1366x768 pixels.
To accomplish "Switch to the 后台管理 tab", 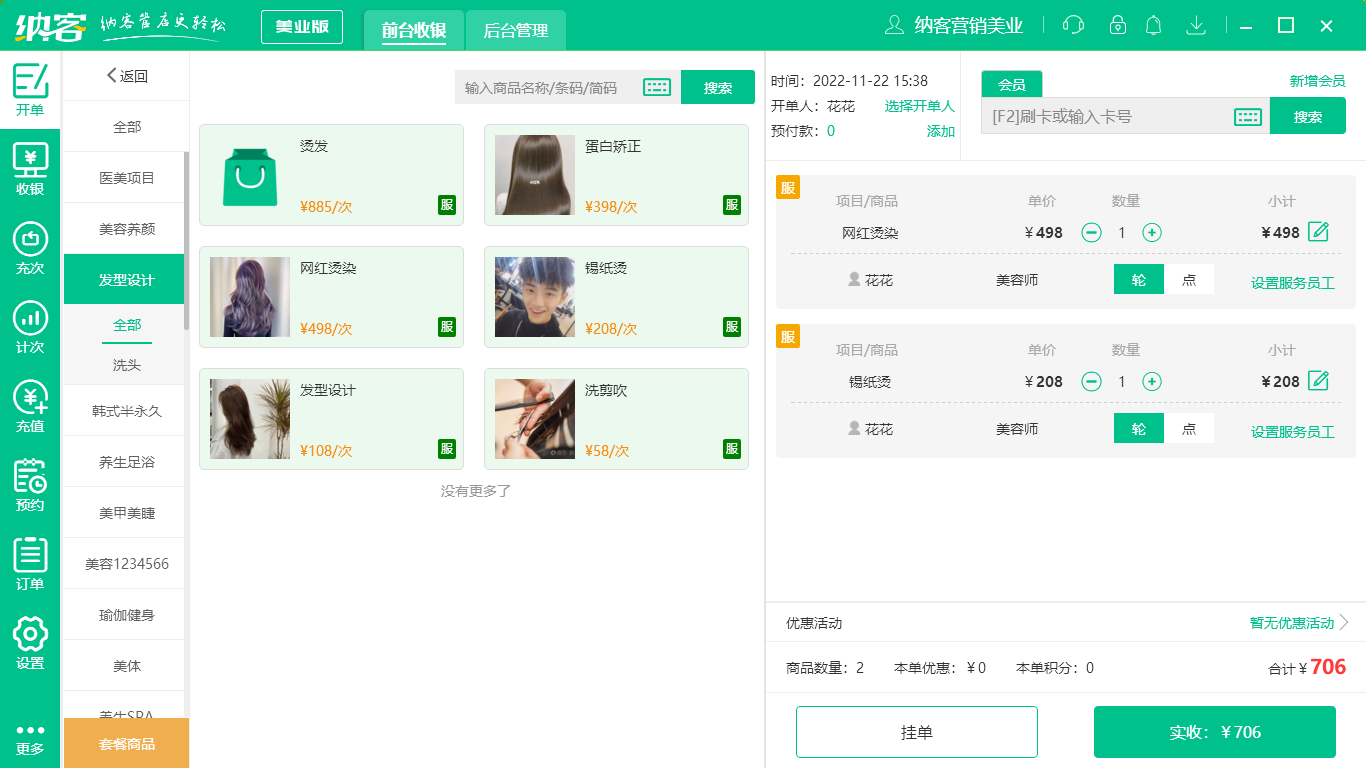I will point(517,30).
